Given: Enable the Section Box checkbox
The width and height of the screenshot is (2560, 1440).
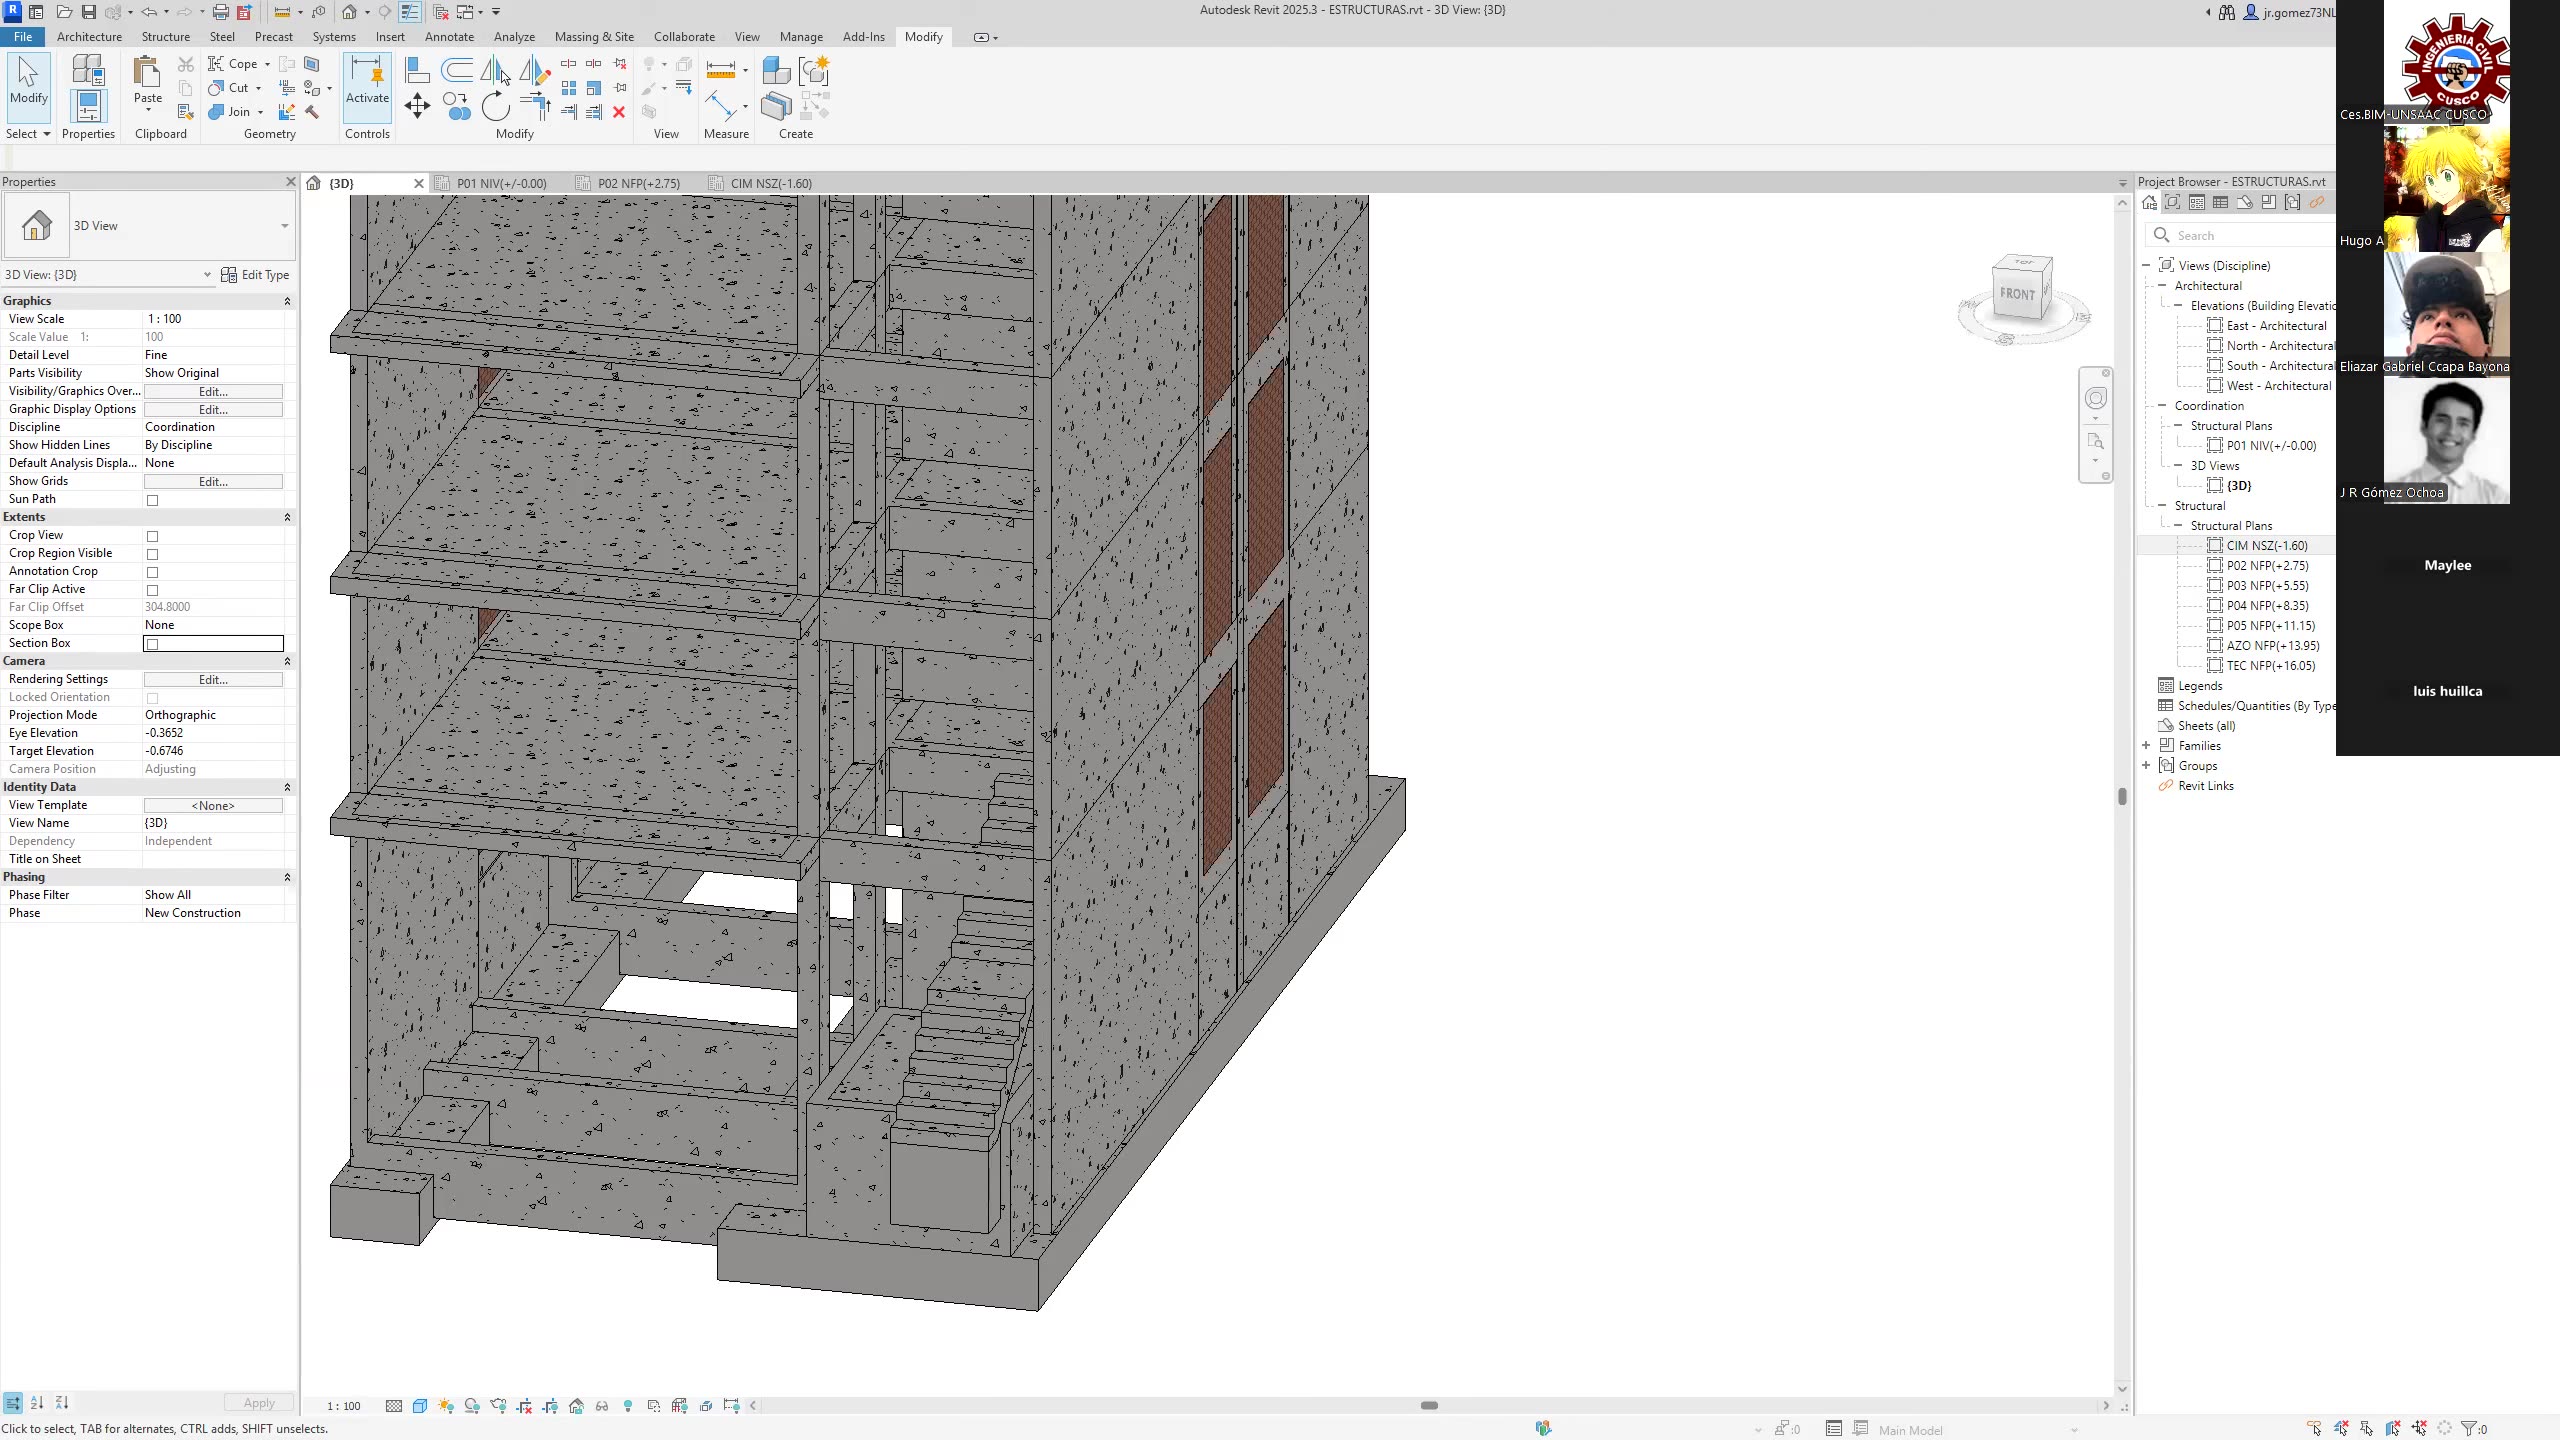Looking at the screenshot, I should pyautogui.click(x=153, y=644).
